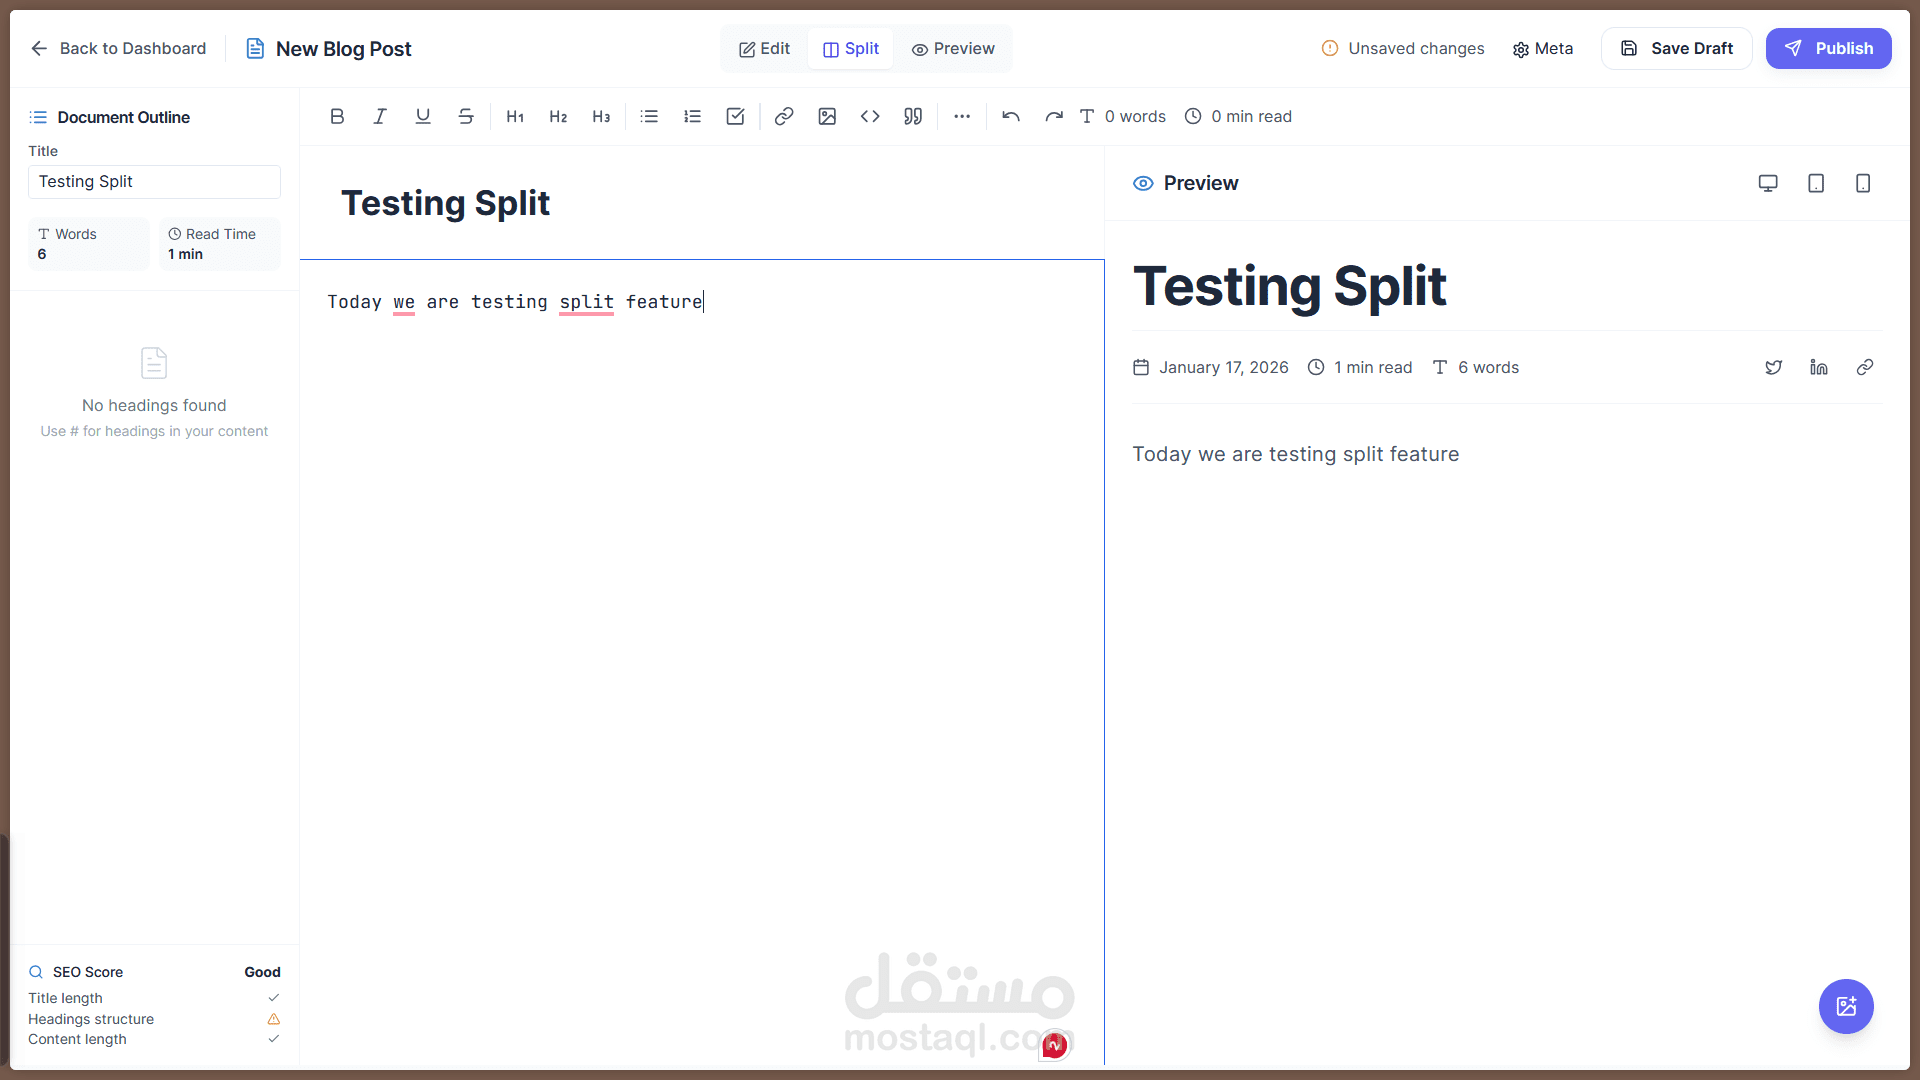This screenshot has width=1920, height=1080.
Task: Click the Title input field in outline
Action: (154, 181)
